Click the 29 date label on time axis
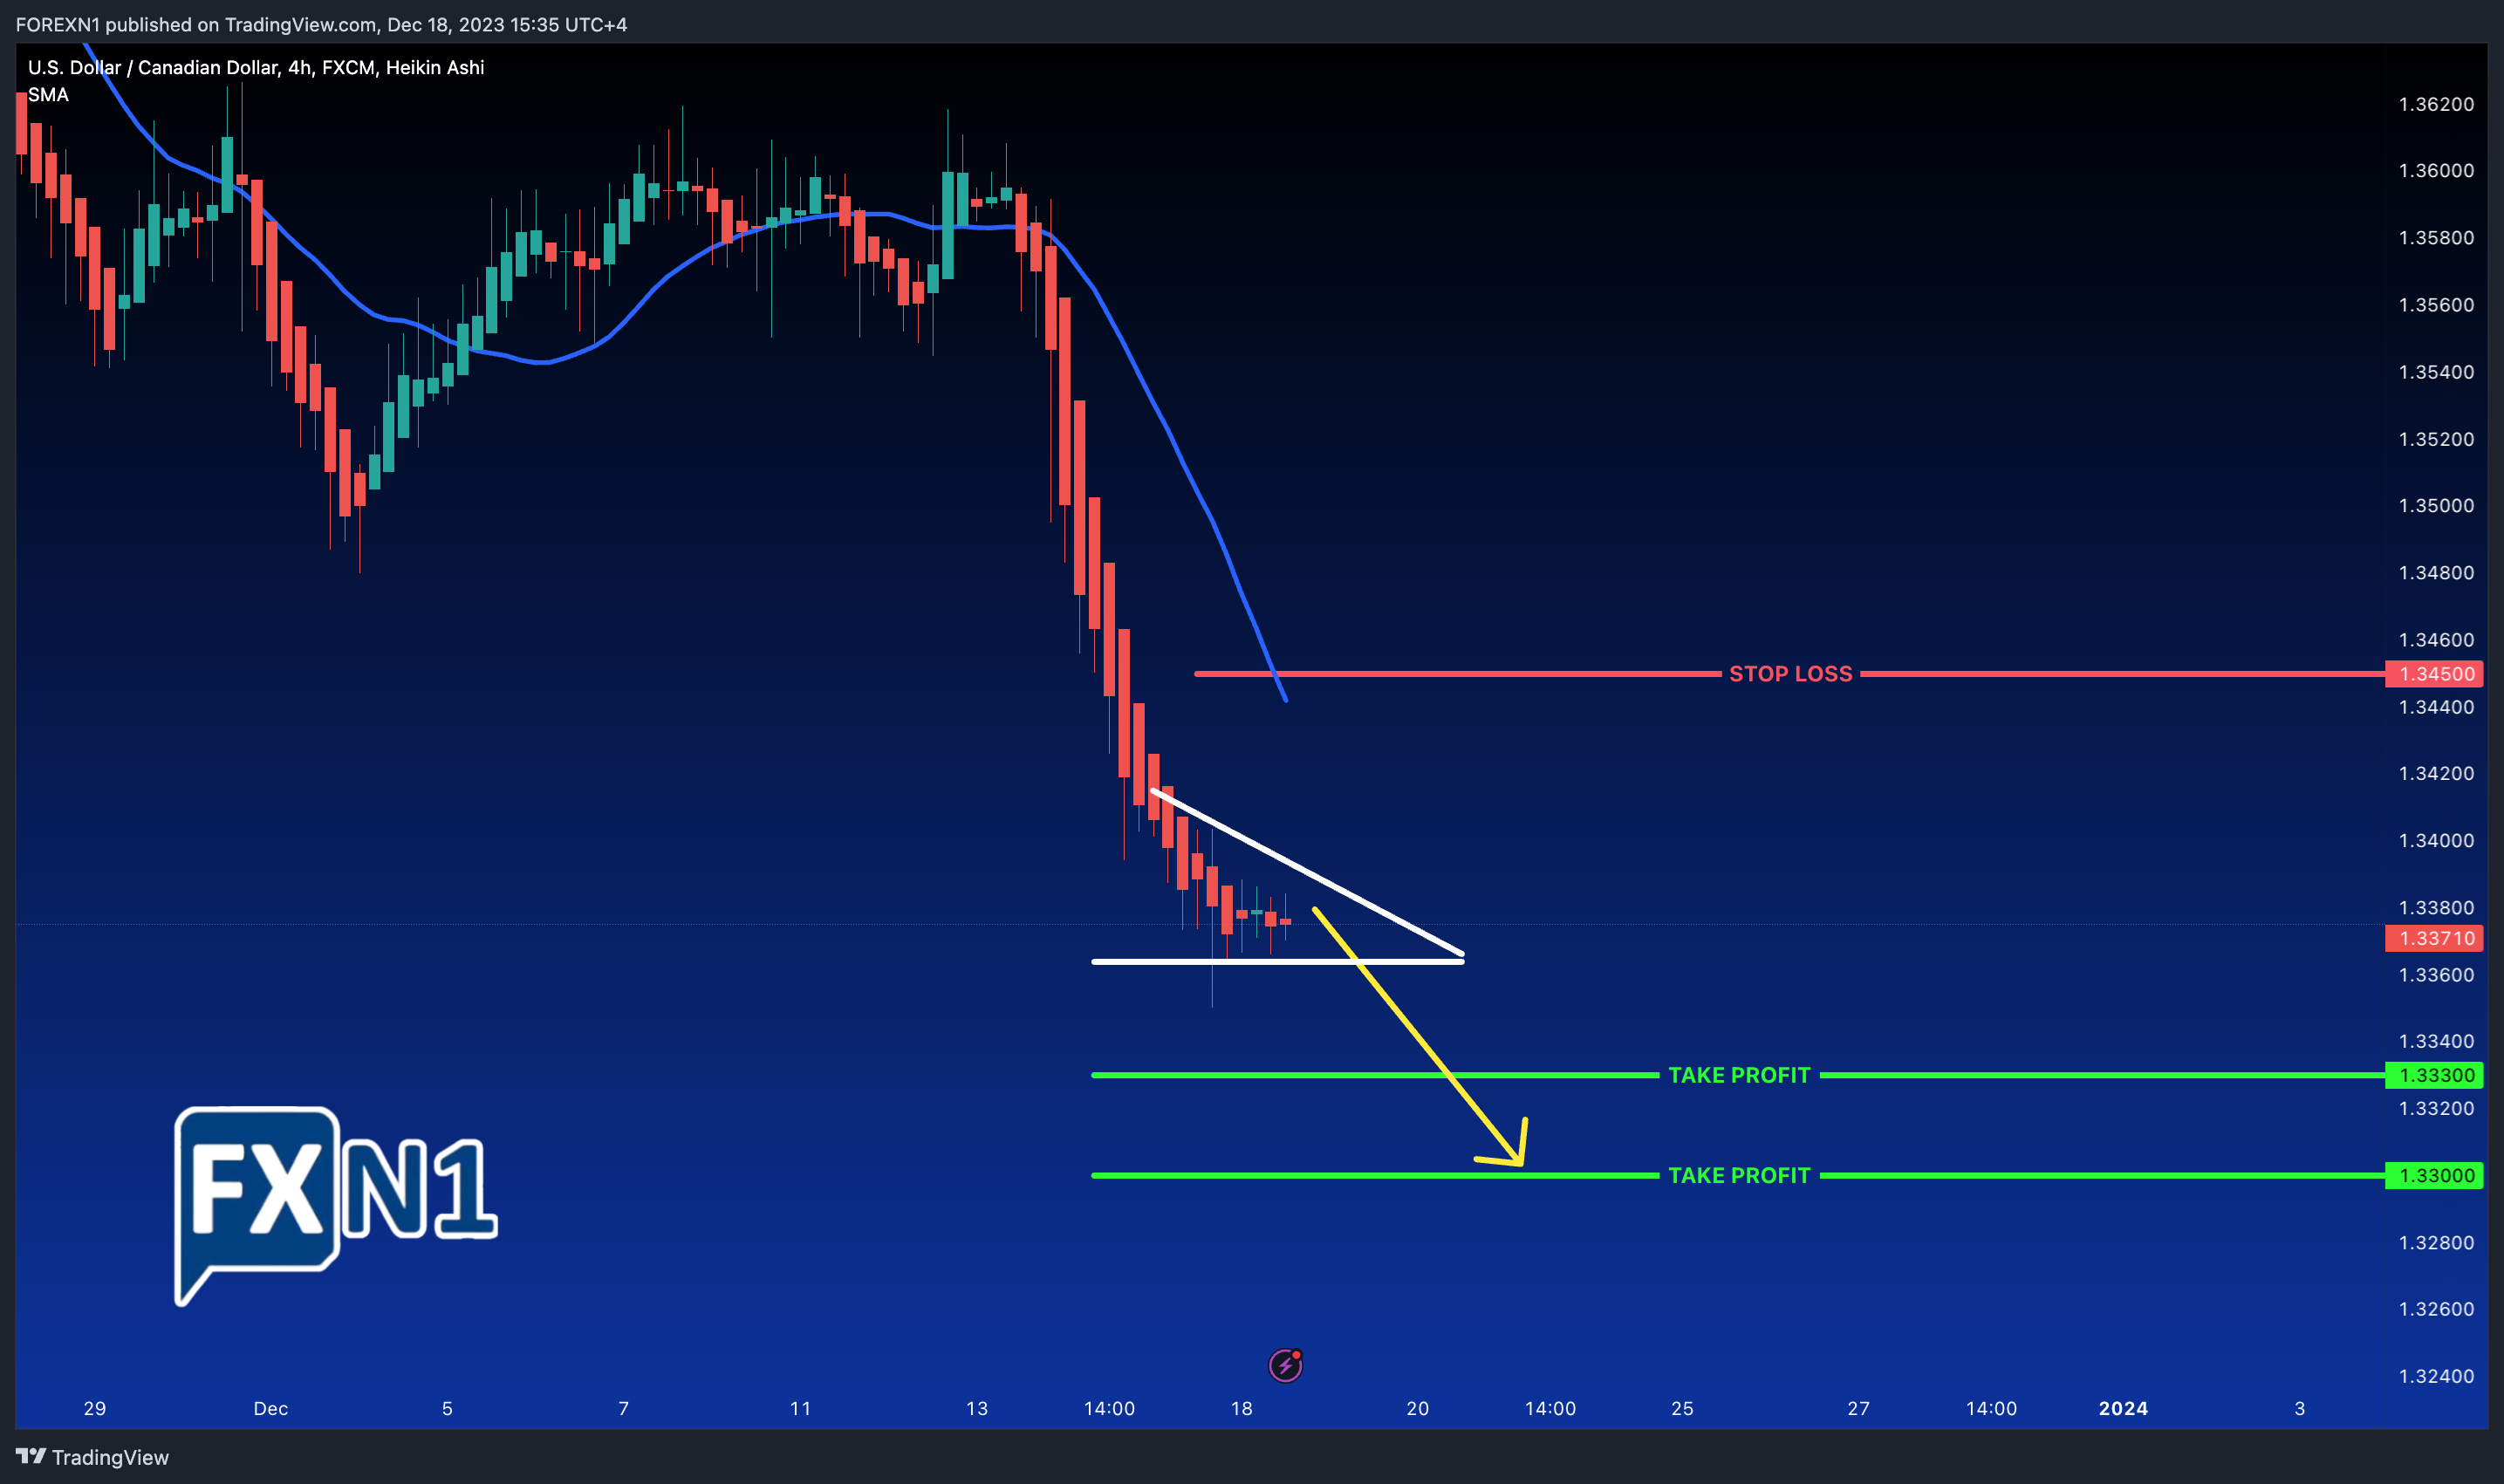The height and width of the screenshot is (1484, 2504). 95,1408
